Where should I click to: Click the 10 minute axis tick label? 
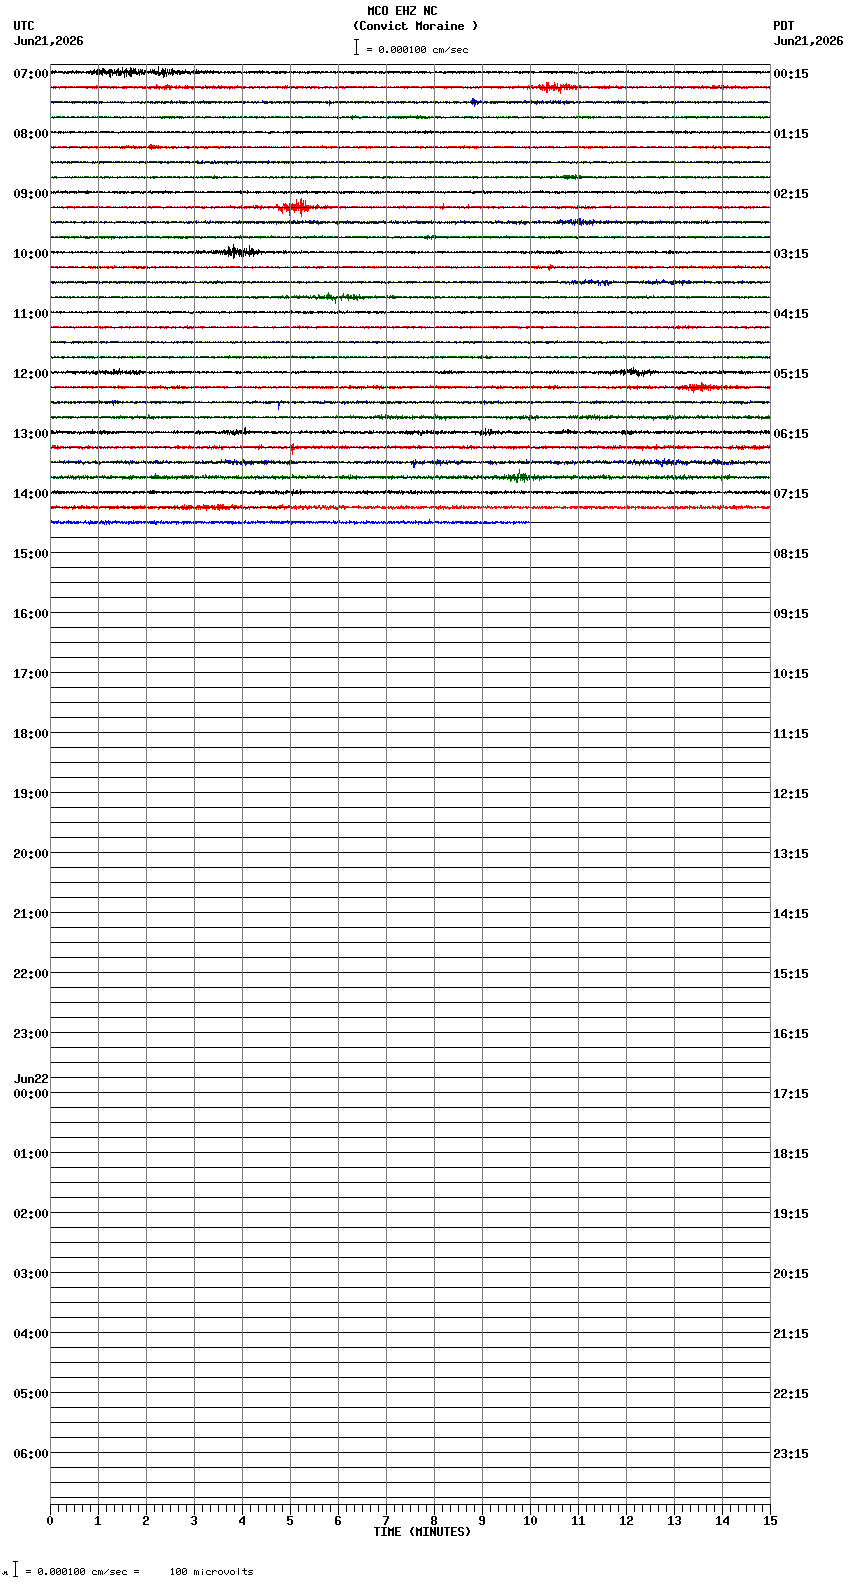(530, 1521)
